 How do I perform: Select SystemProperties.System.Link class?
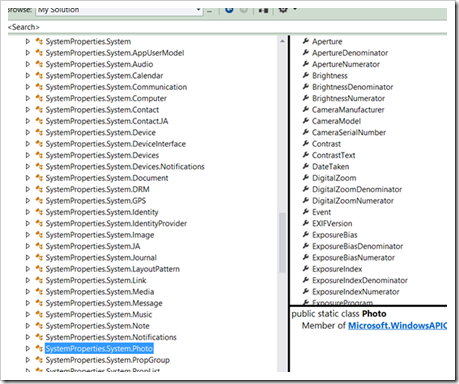click(96, 280)
